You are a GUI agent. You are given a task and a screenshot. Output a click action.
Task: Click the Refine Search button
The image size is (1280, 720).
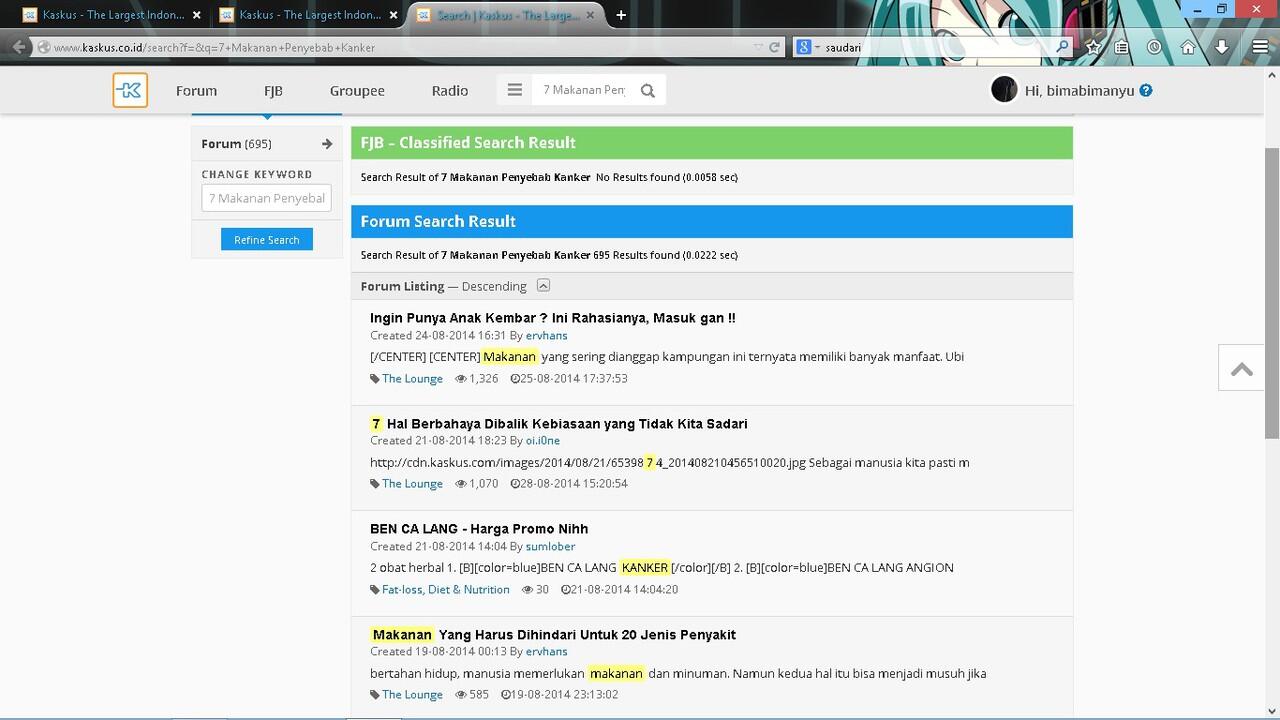pos(267,240)
